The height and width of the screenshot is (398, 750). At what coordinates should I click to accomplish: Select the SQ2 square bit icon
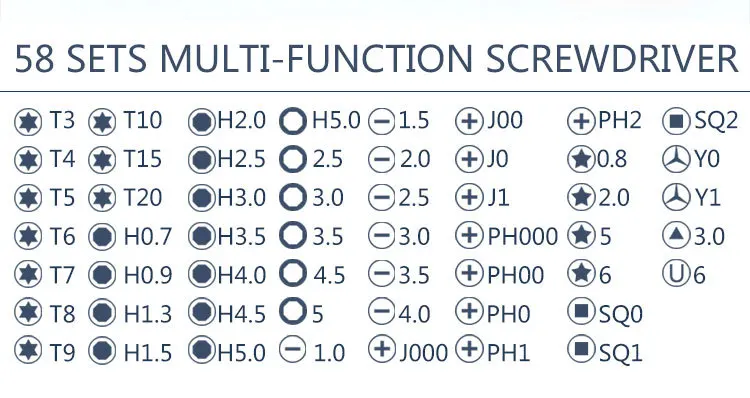[x=676, y=121]
